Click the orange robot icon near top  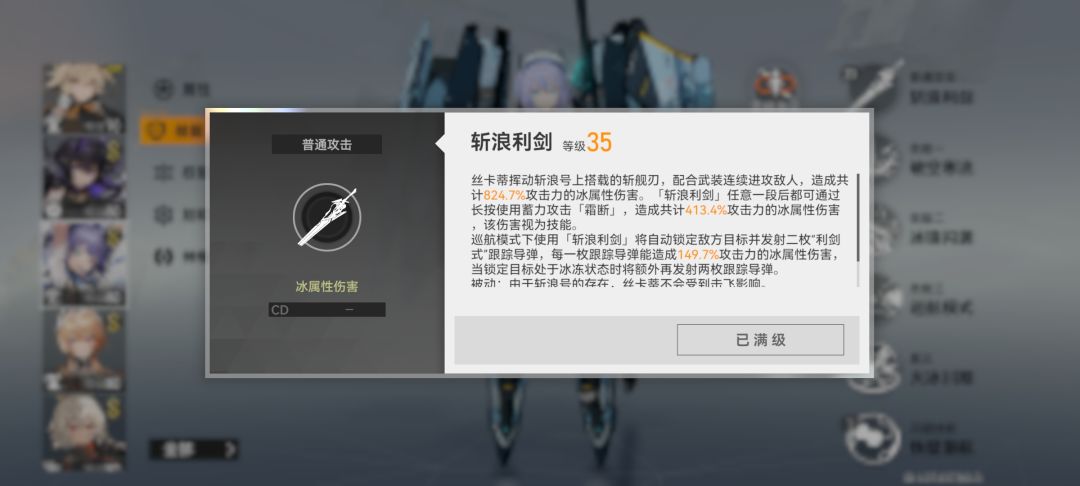tap(775, 85)
